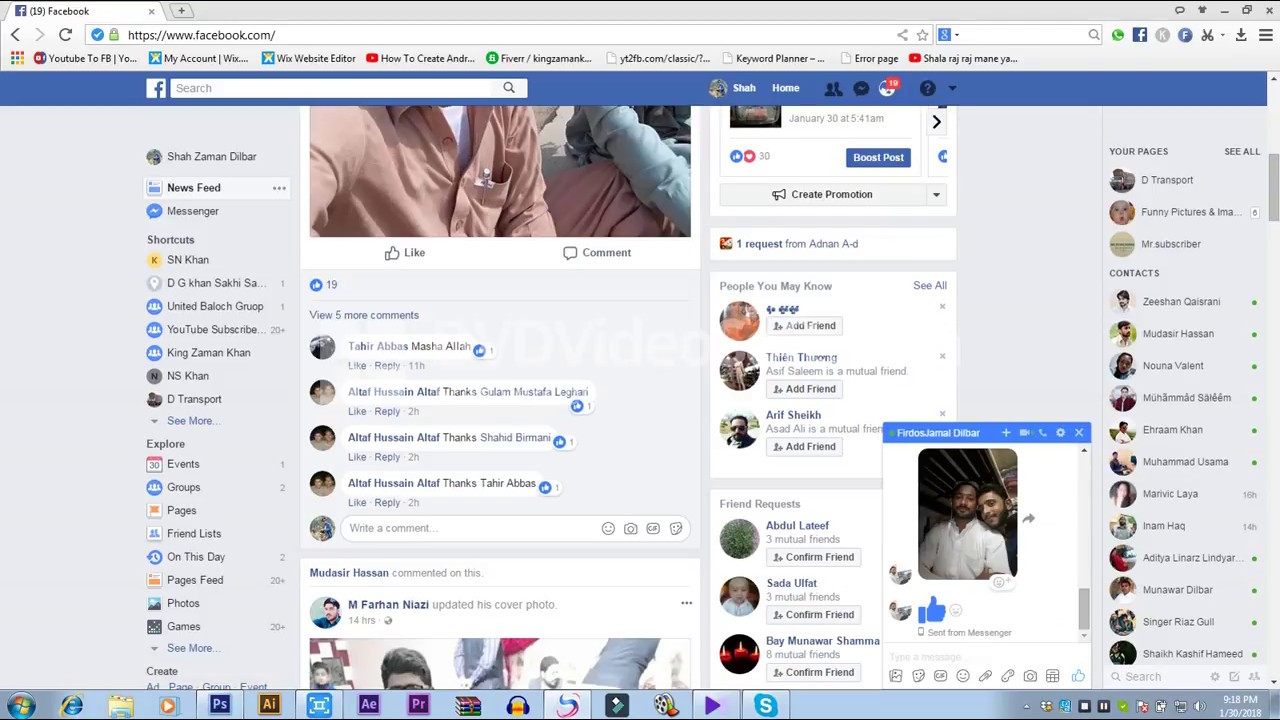Screen dimensions: 1280x720
Task: Close the FirdosJamal Dilbar chat window
Action: coord(1078,433)
